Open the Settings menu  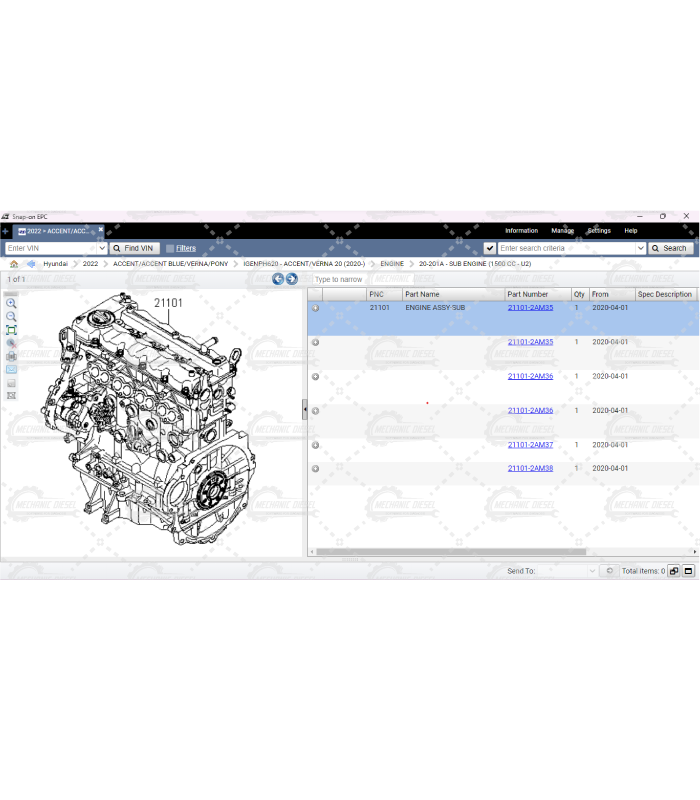click(x=598, y=231)
